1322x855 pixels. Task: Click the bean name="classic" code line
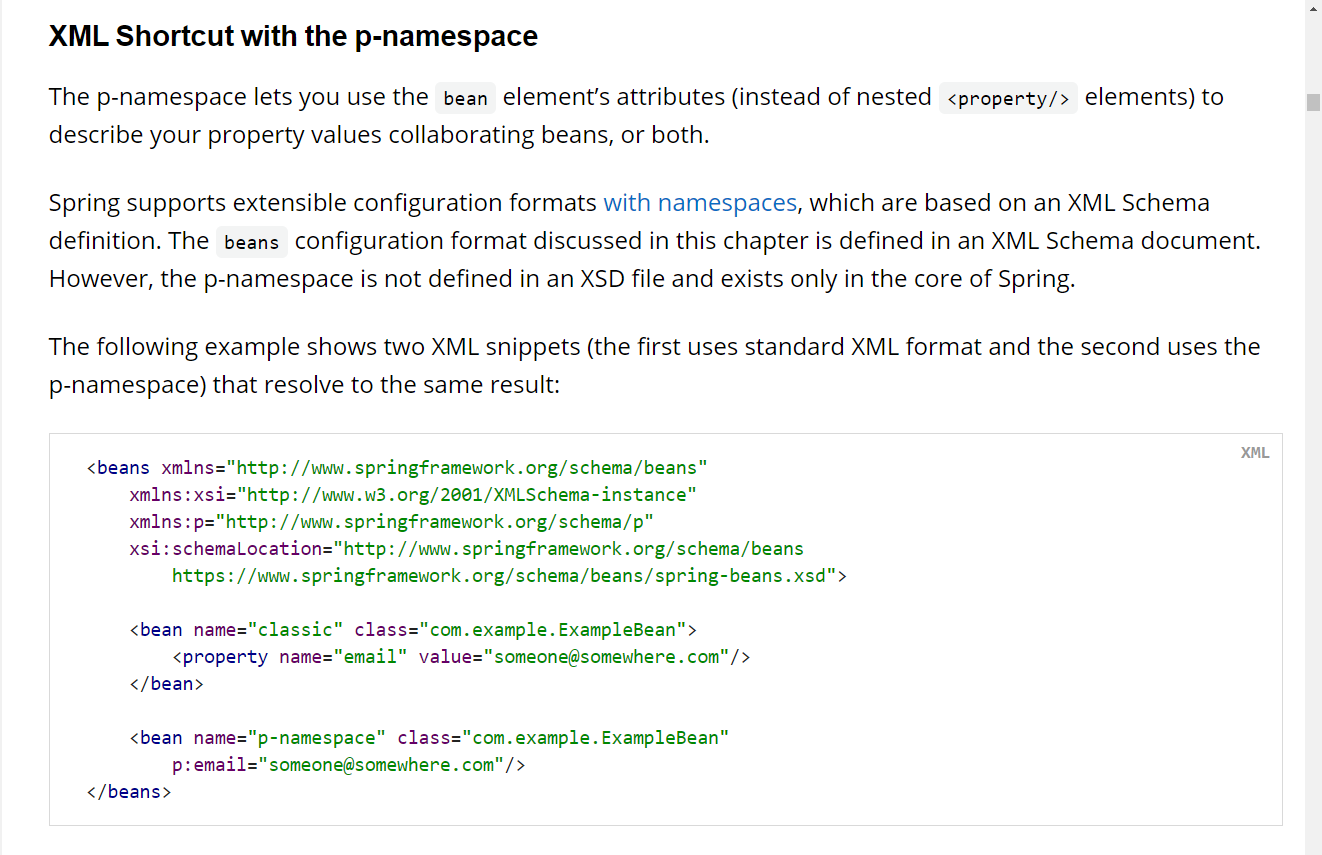point(412,630)
